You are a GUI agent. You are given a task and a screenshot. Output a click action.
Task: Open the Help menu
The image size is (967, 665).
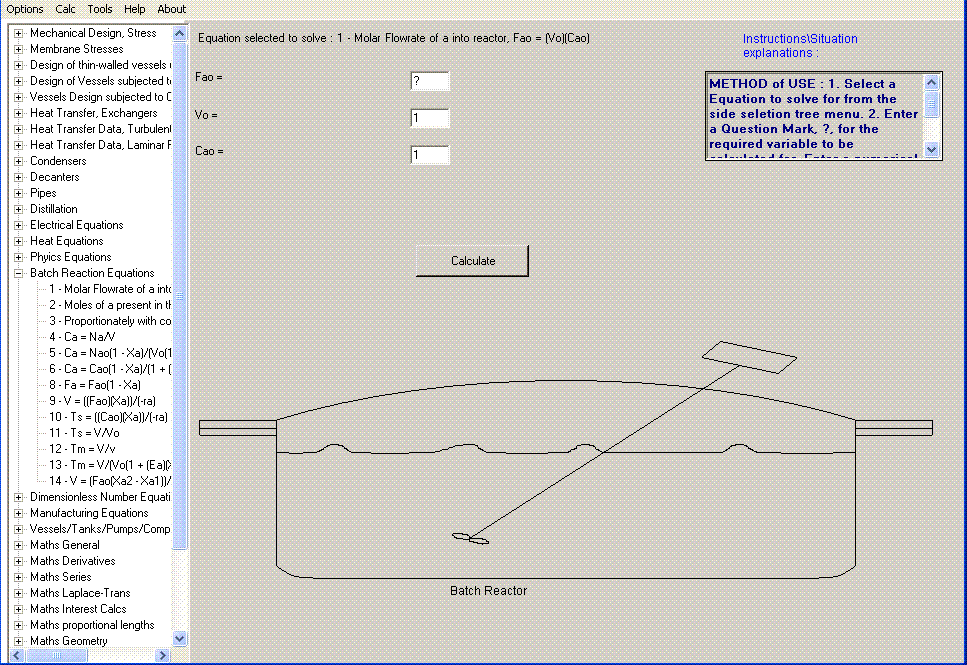pyautogui.click(x=133, y=9)
